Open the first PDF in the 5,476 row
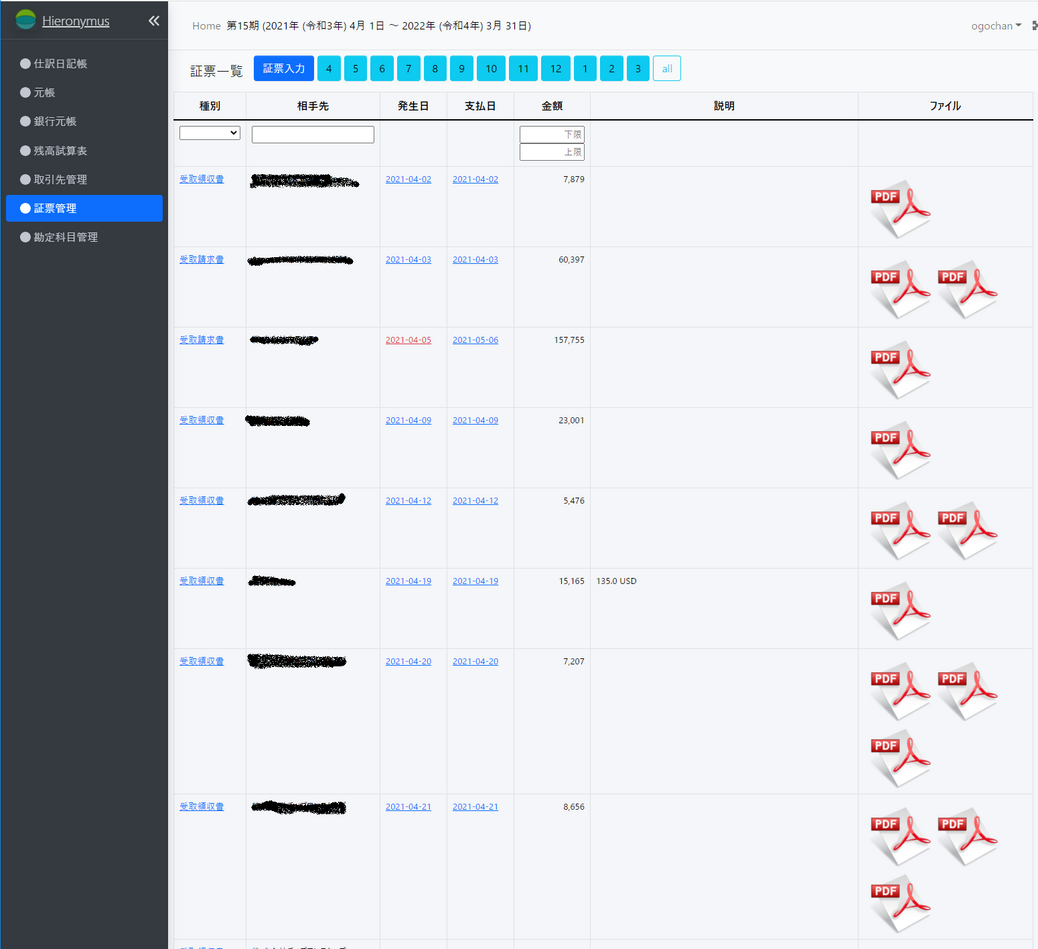 [900, 530]
